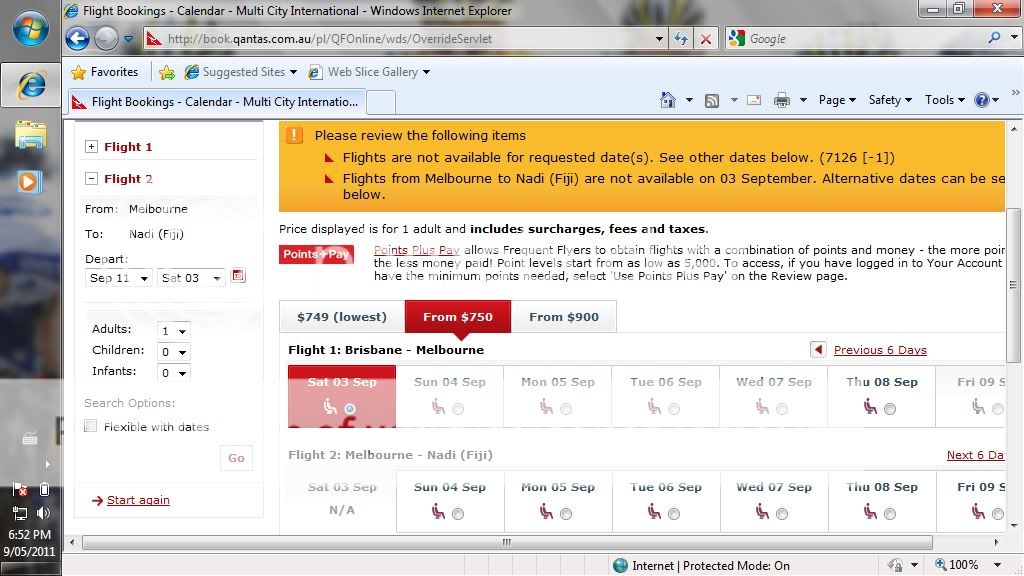Open Windows Media Player taskbar icon
The width and height of the screenshot is (1024, 576).
coord(29,181)
